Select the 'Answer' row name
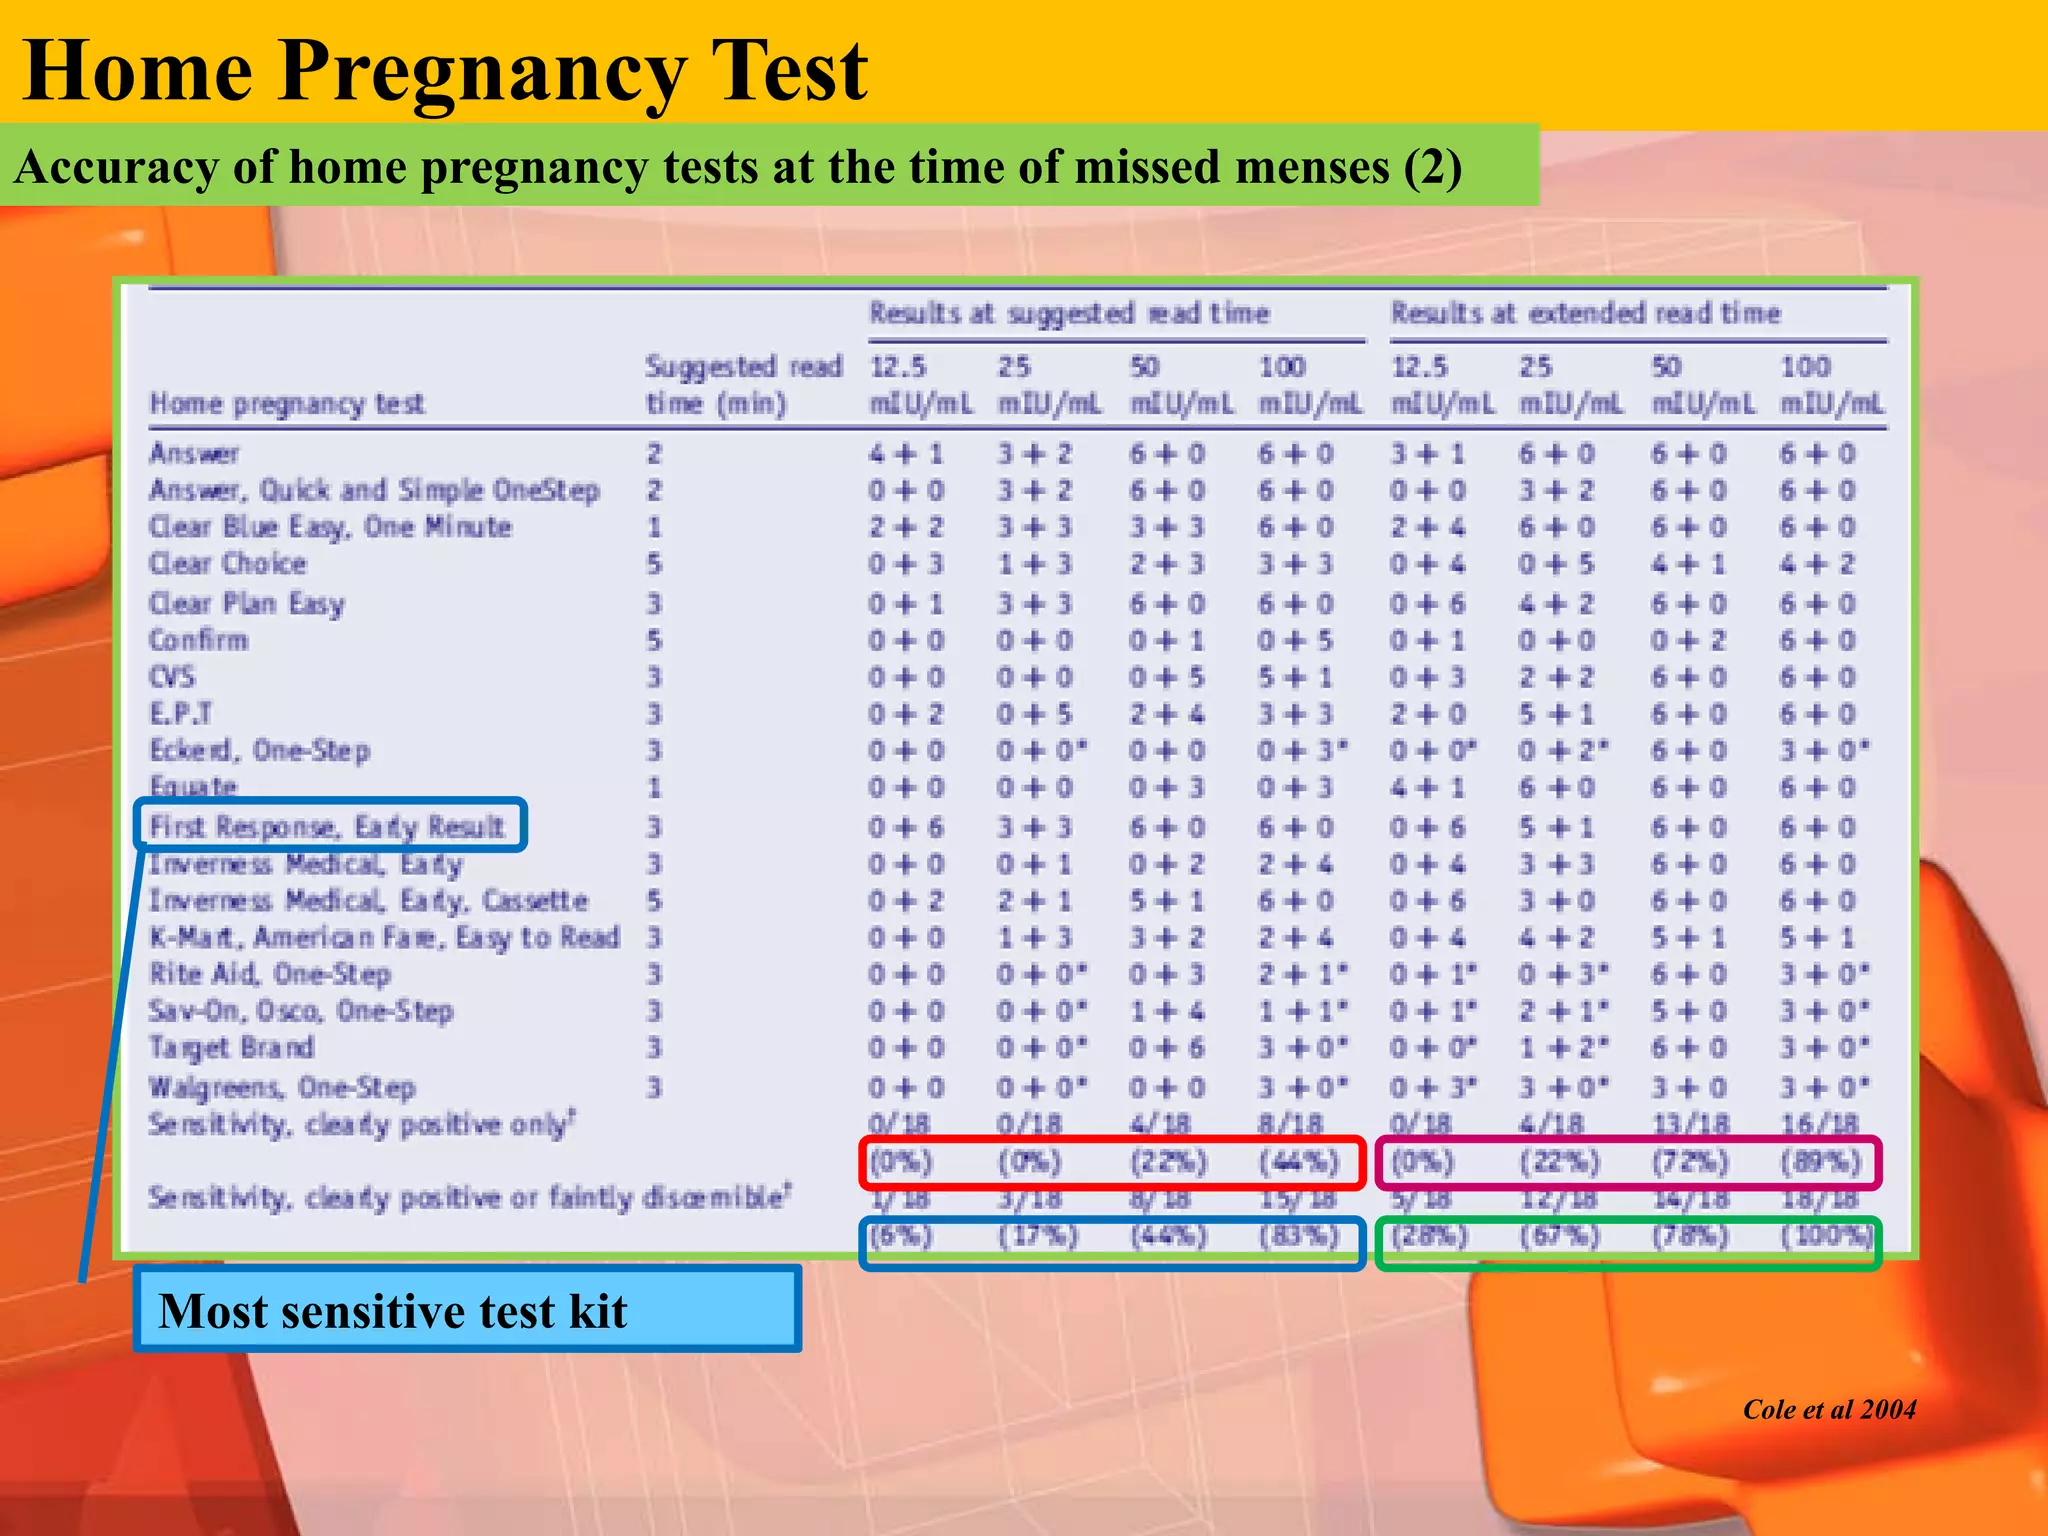This screenshot has height=1536, width=2048. coord(194,454)
